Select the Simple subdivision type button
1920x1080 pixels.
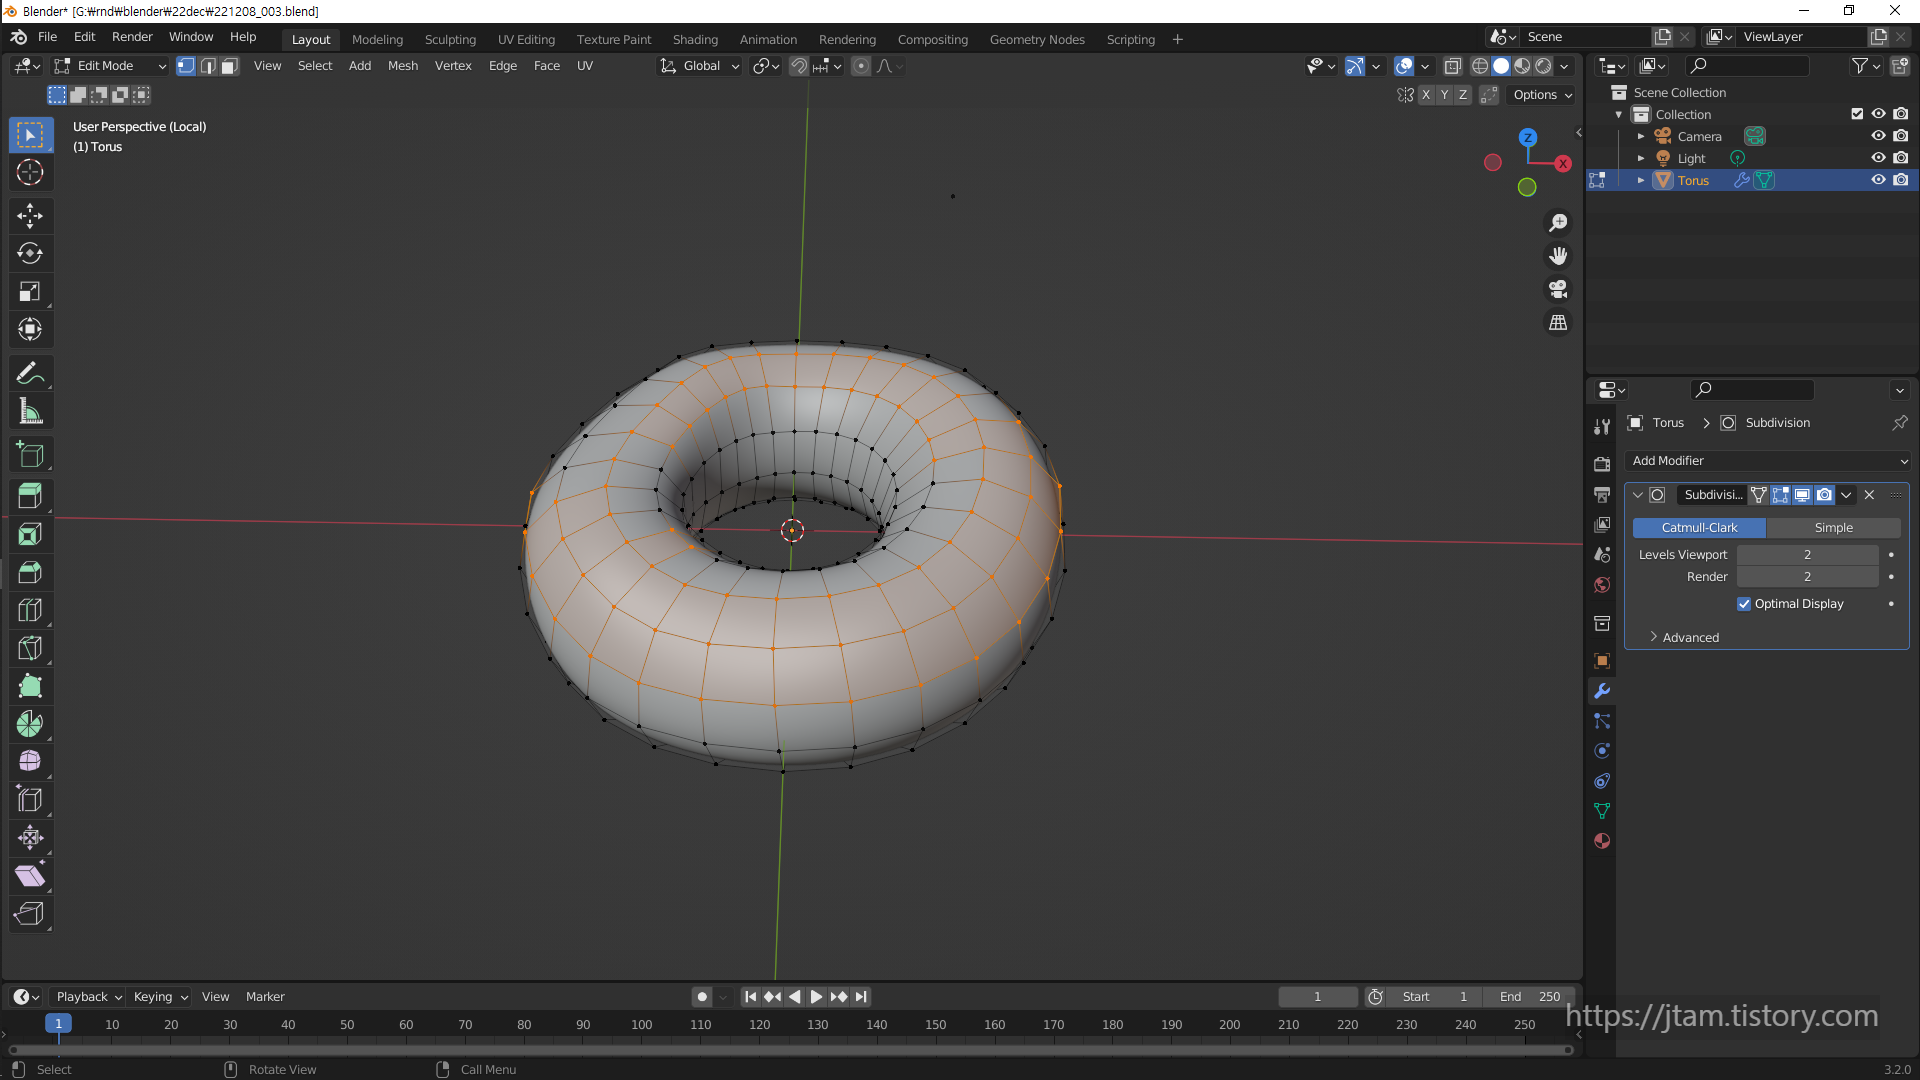(1833, 528)
